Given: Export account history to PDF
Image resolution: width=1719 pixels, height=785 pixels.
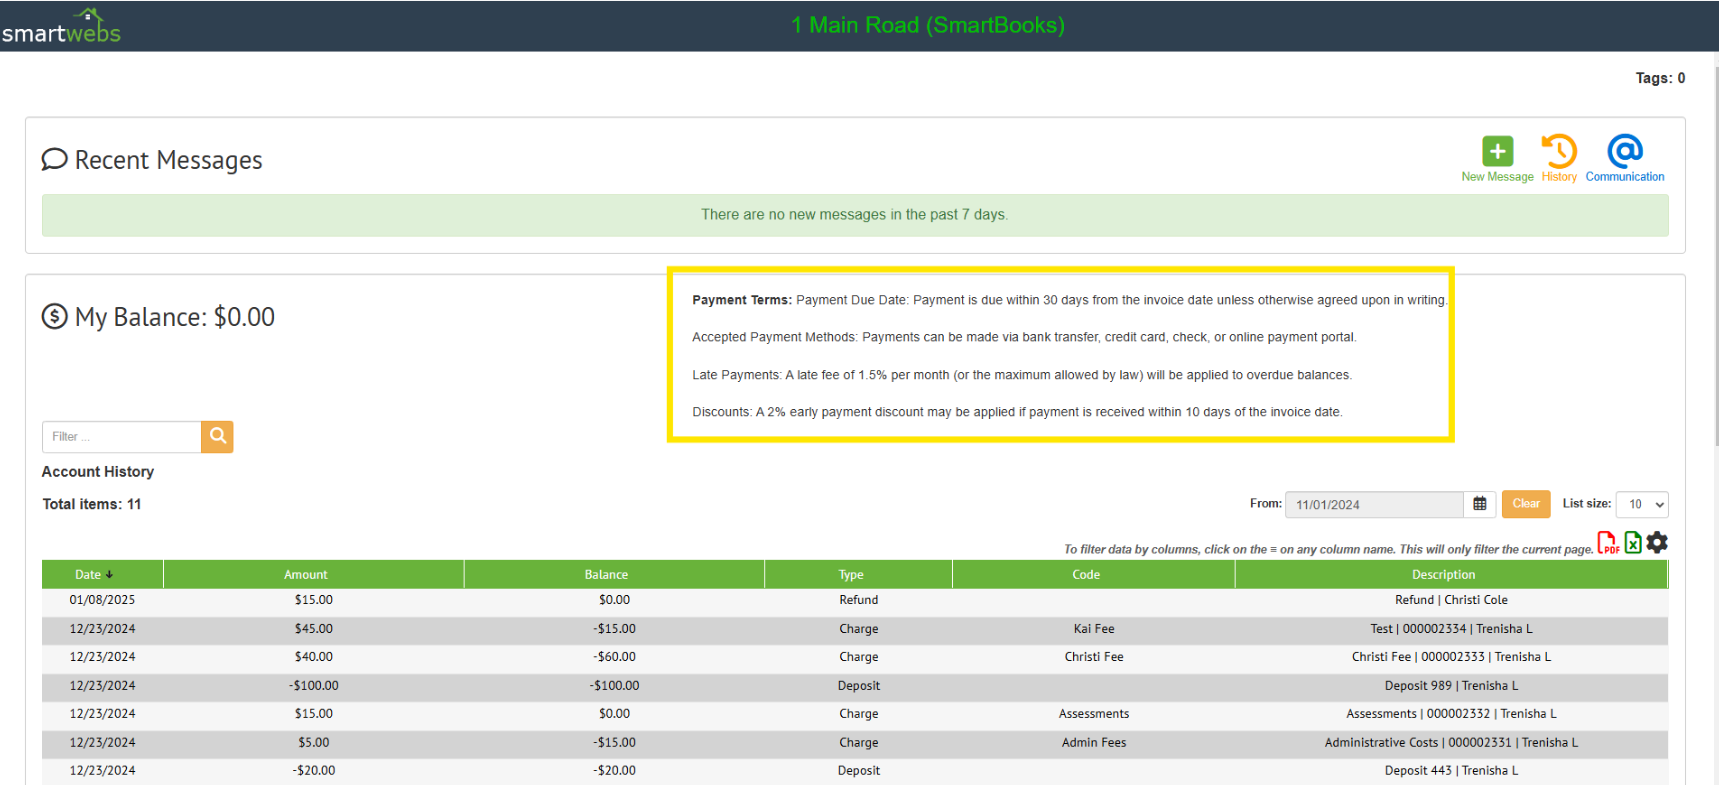Looking at the screenshot, I should click(x=1607, y=543).
